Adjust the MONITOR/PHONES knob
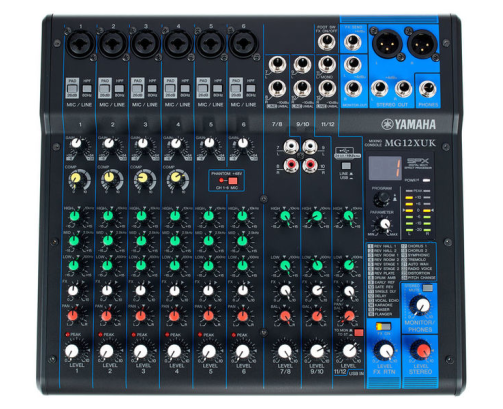The width and height of the screenshot is (503, 409). click(x=422, y=305)
